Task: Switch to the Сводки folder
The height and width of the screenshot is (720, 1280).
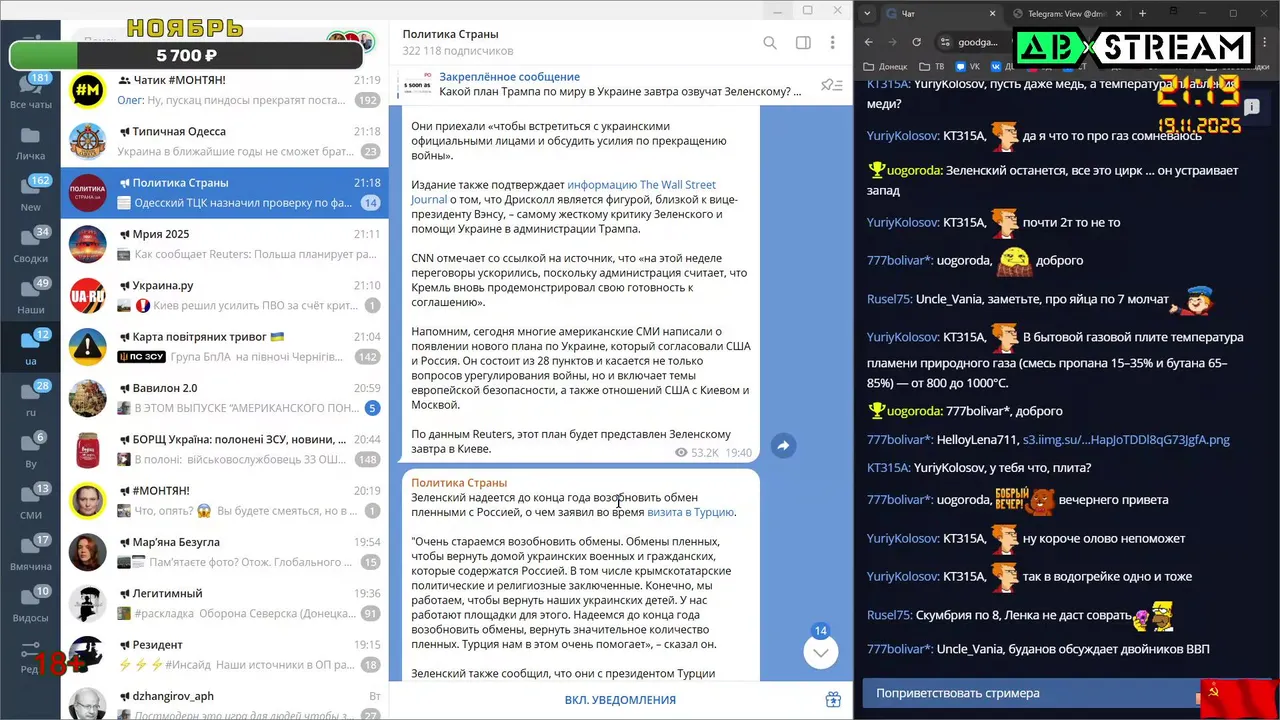Action: (x=31, y=245)
